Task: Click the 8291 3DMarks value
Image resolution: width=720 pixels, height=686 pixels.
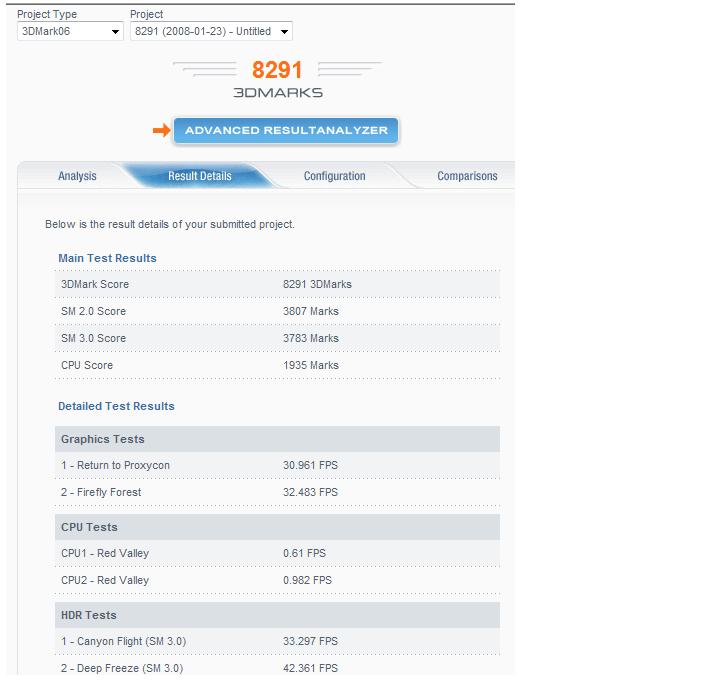Action: click(x=317, y=284)
